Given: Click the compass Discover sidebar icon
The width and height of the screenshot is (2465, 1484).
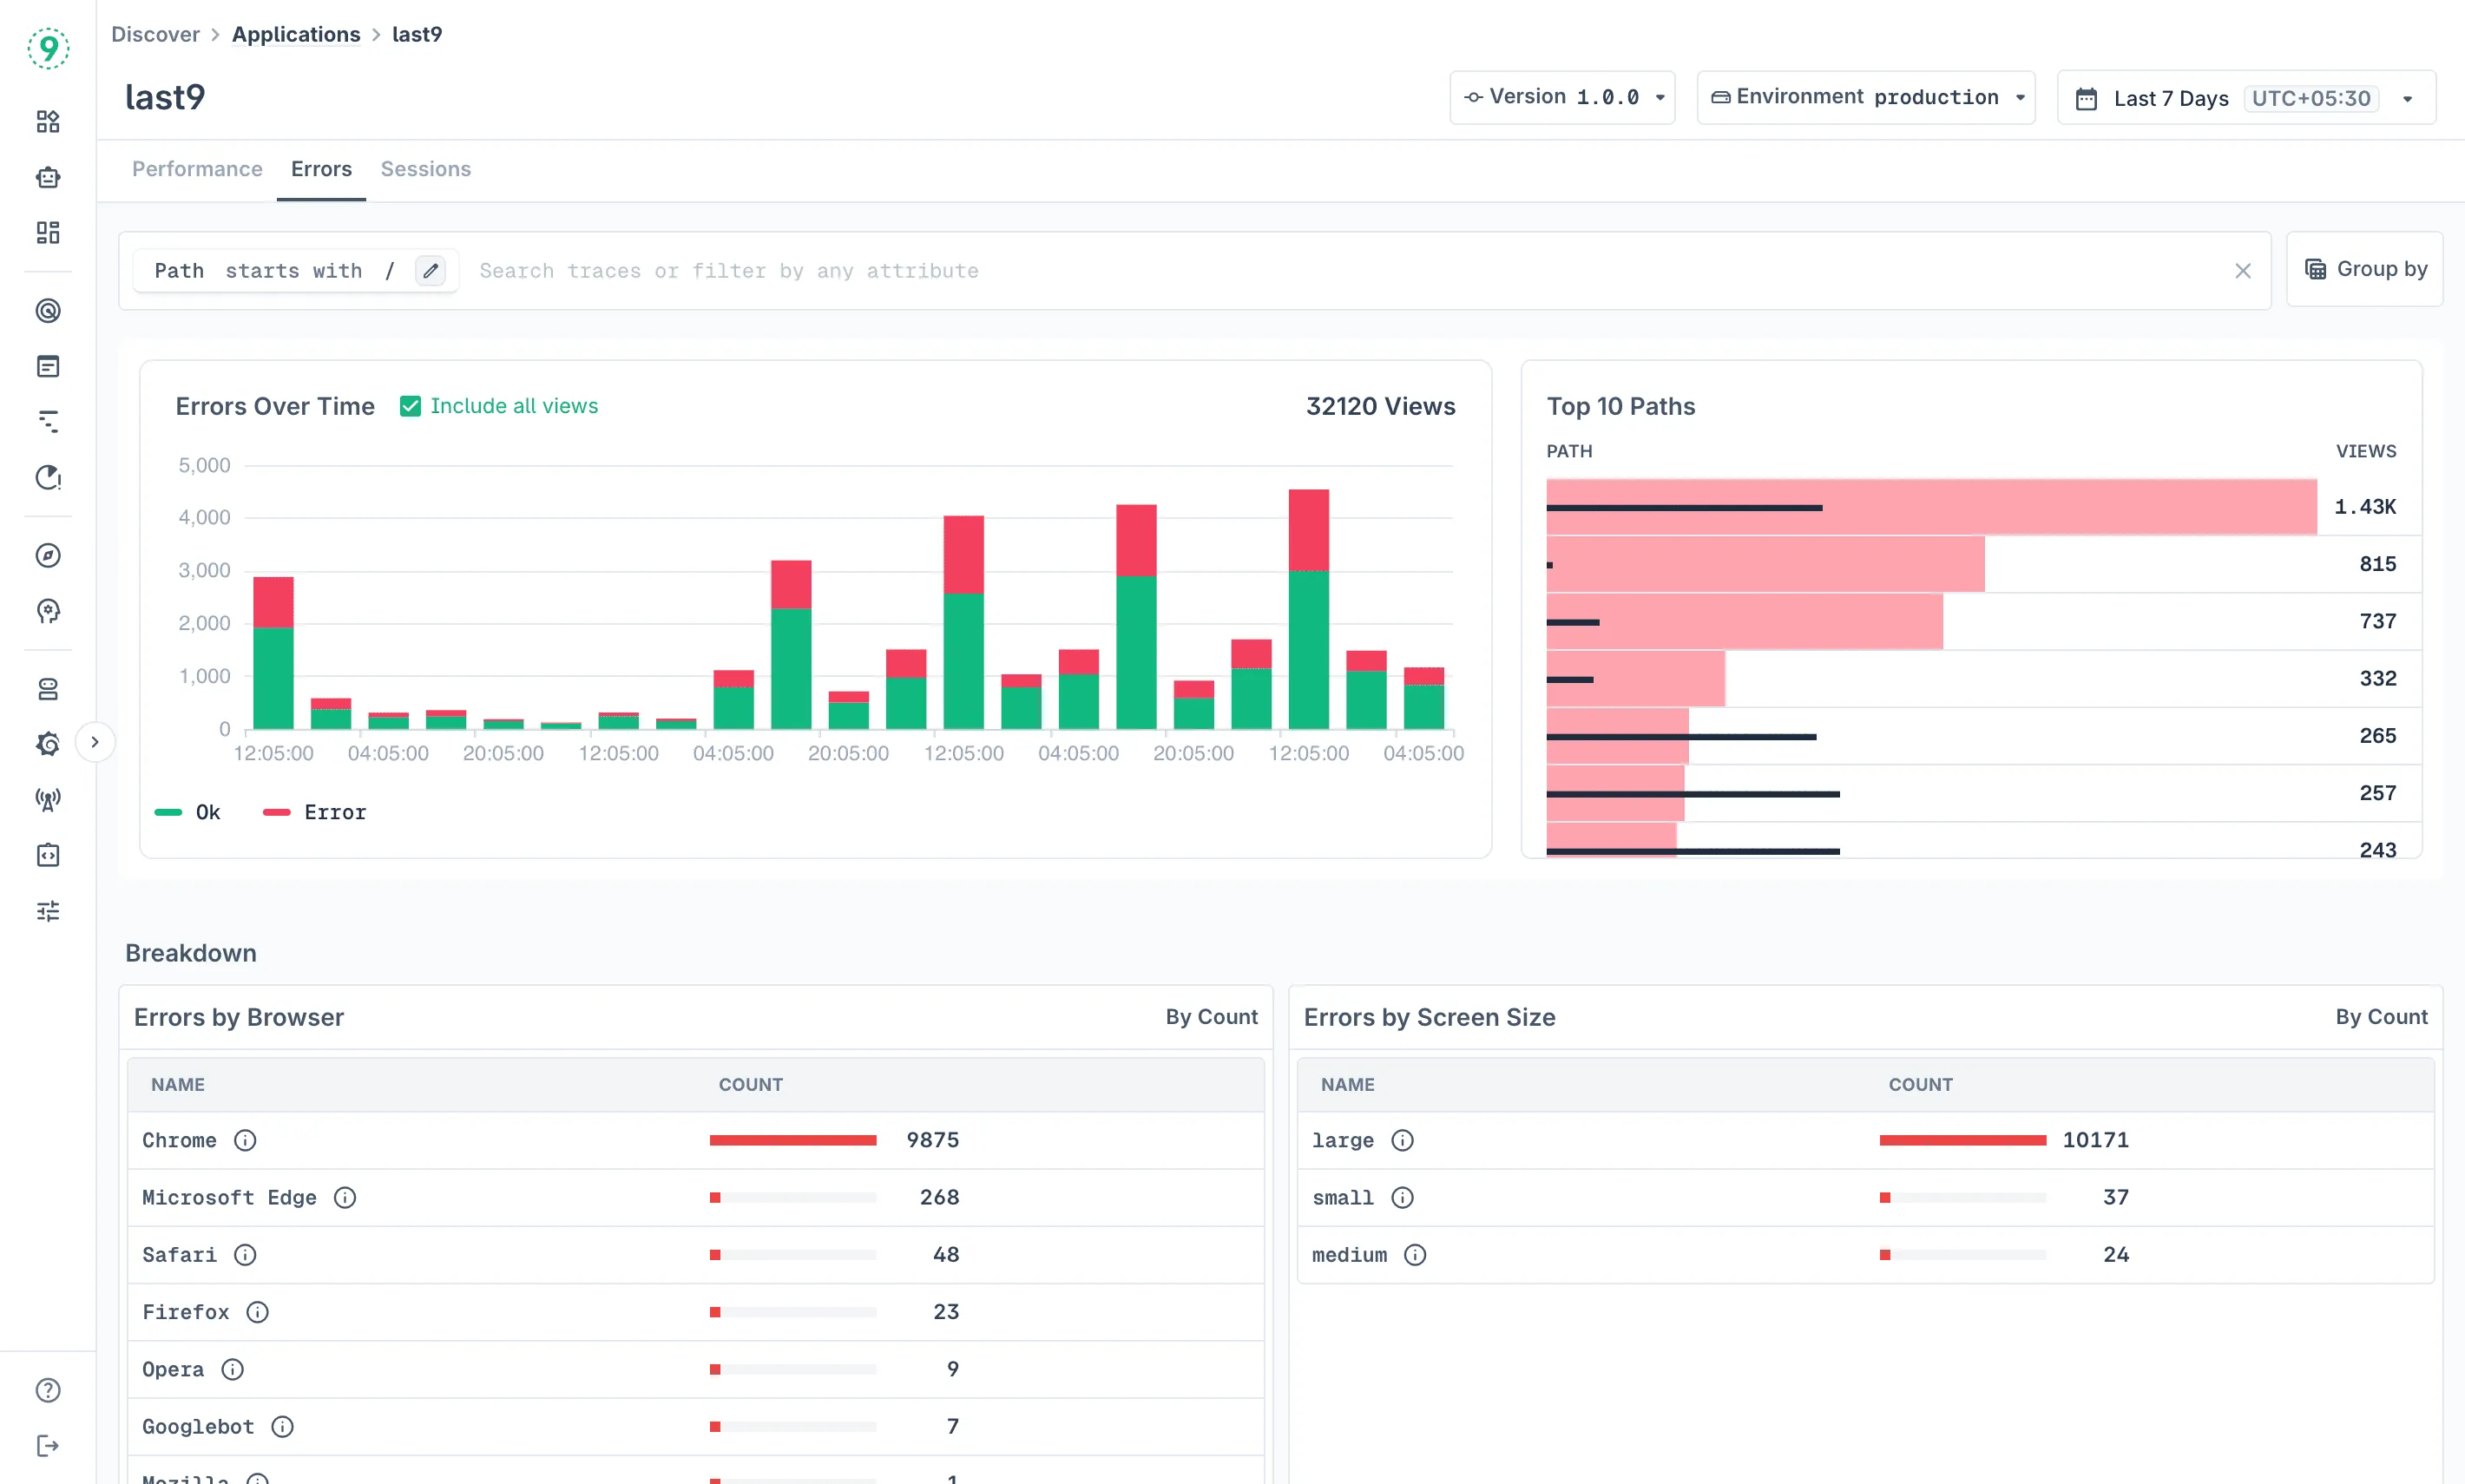Looking at the screenshot, I should [x=48, y=555].
